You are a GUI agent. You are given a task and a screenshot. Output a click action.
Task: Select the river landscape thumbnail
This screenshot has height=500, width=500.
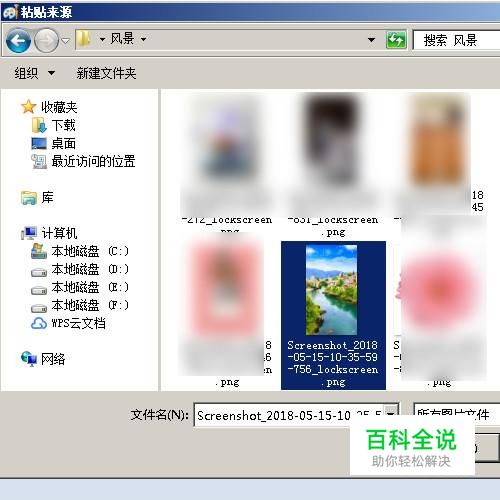(x=332, y=290)
